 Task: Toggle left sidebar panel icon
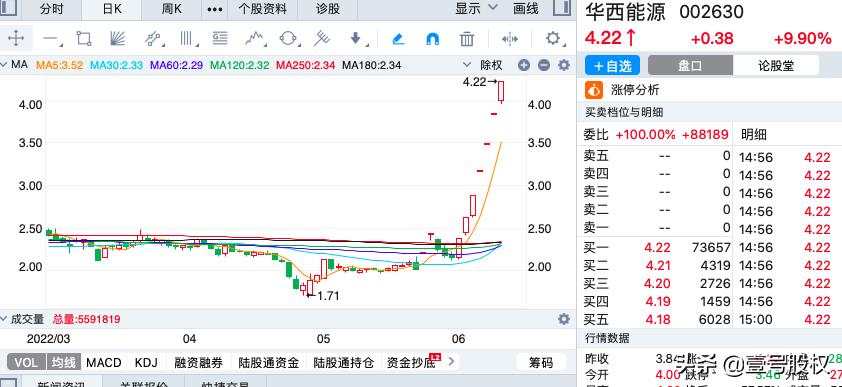click(x=9, y=9)
